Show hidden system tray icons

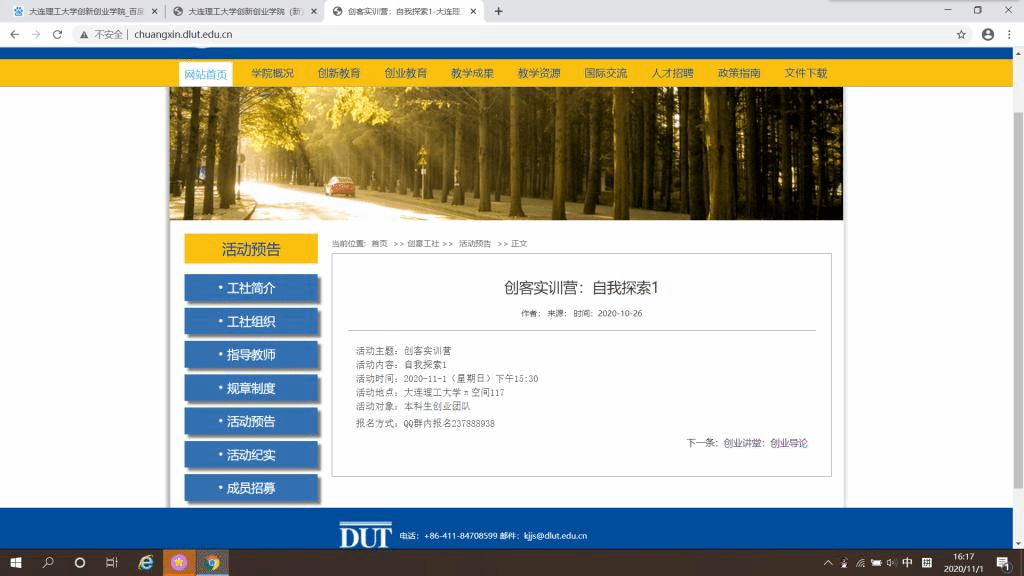(x=830, y=563)
